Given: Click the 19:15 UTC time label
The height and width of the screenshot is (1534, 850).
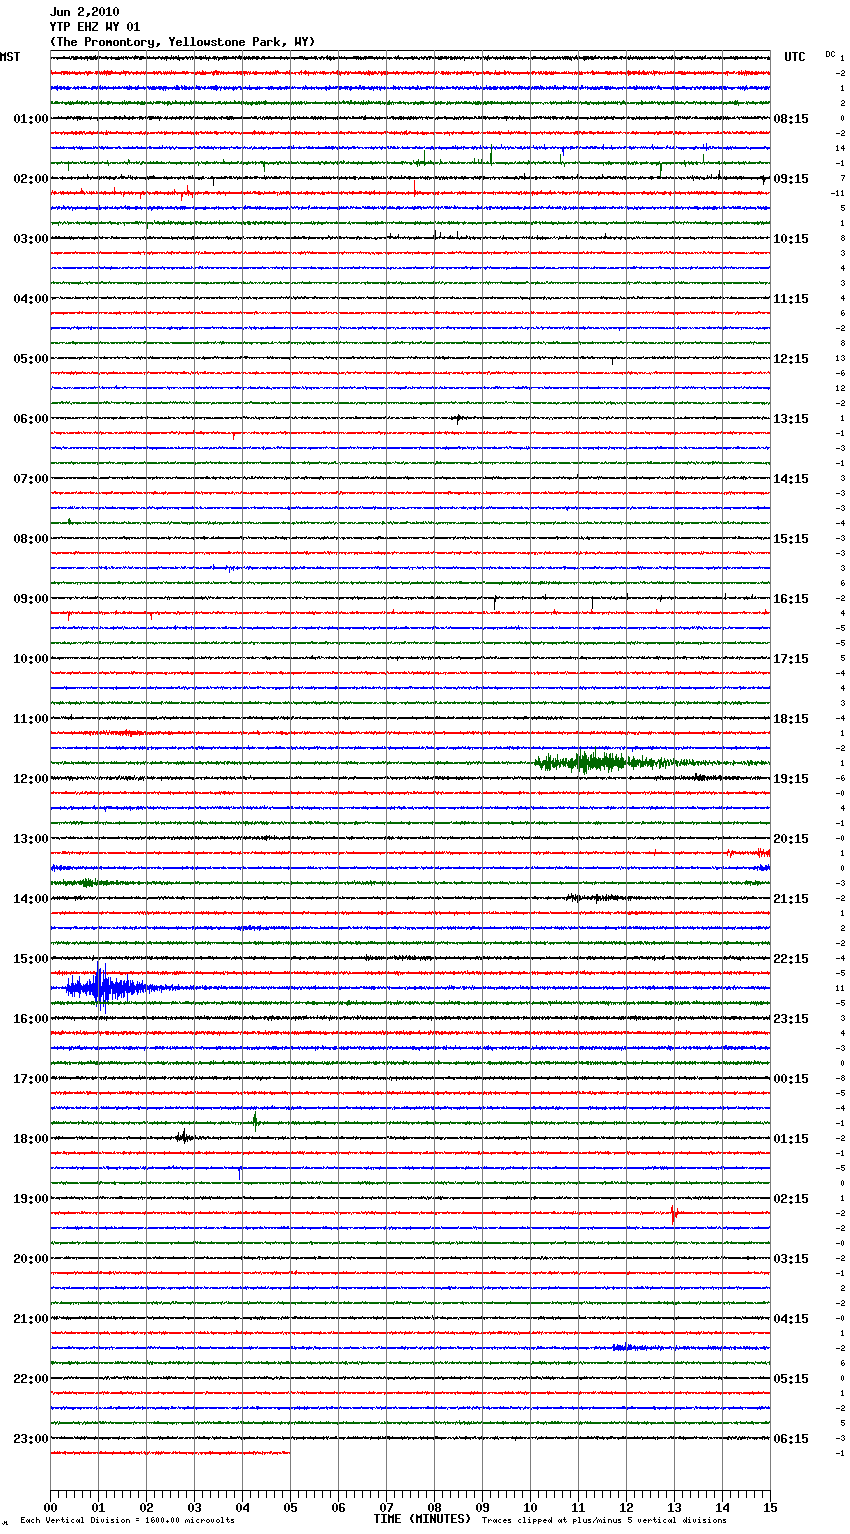Looking at the screenshot, I should [791, 779].
